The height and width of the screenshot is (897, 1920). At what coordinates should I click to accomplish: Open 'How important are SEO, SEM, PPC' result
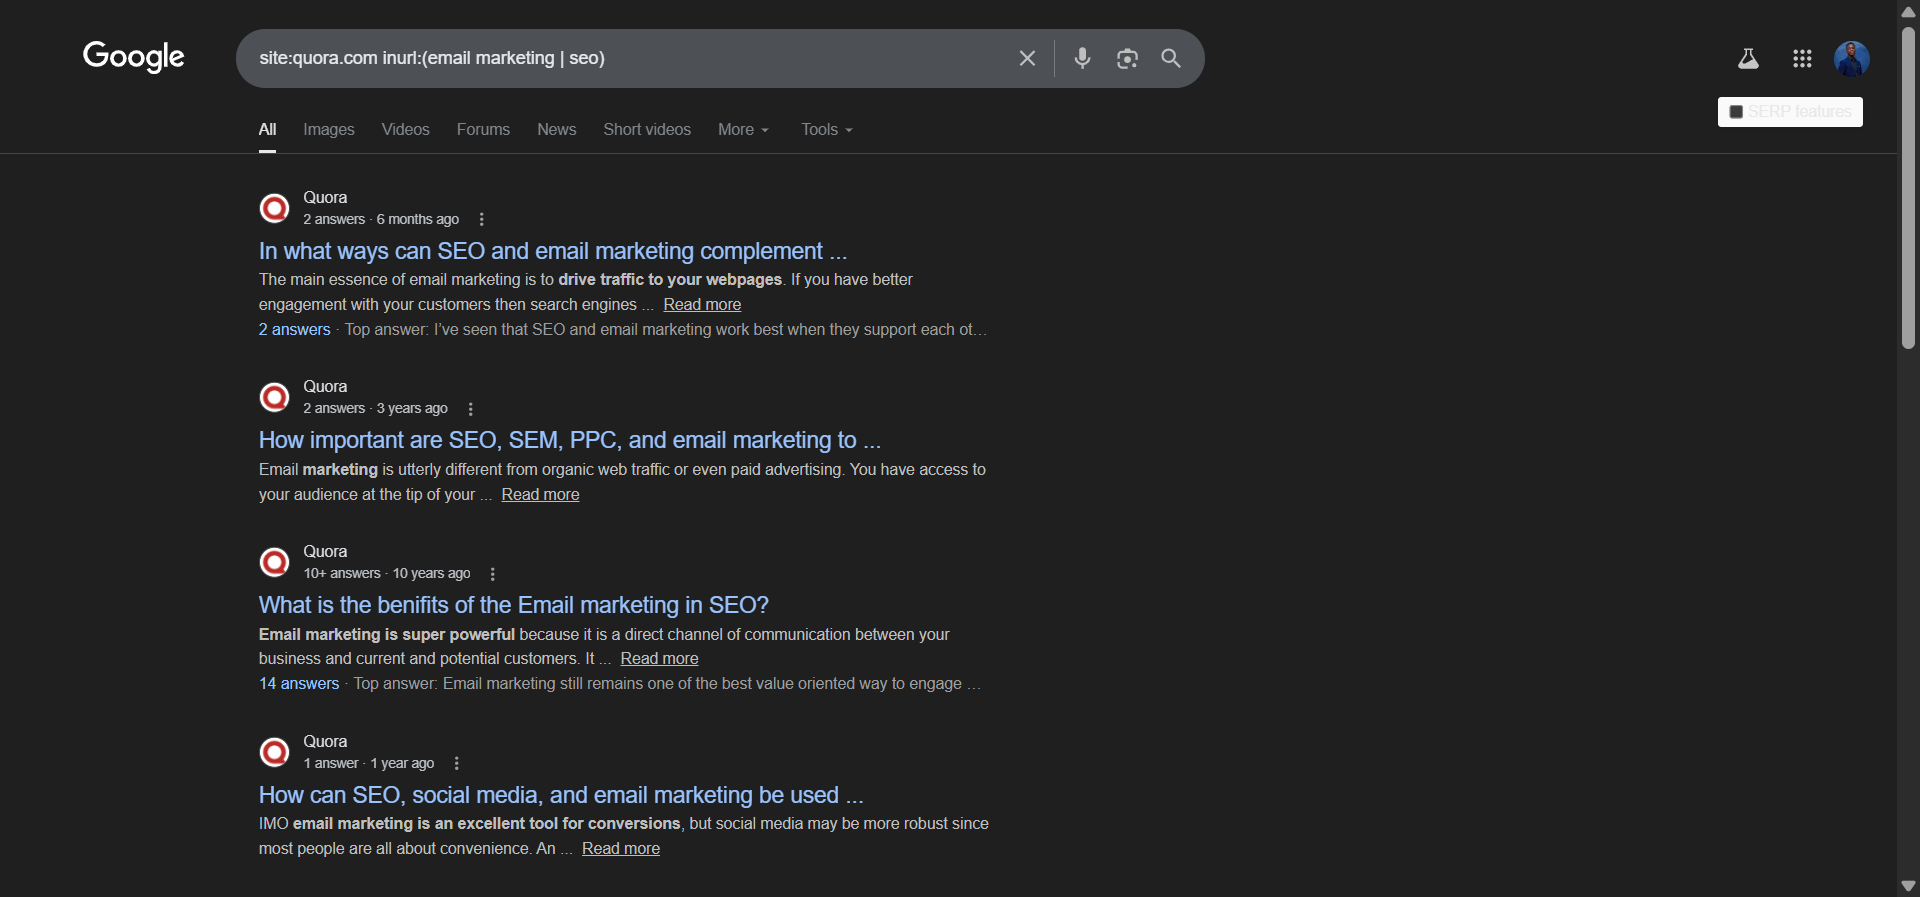click(x=570, y=440)
